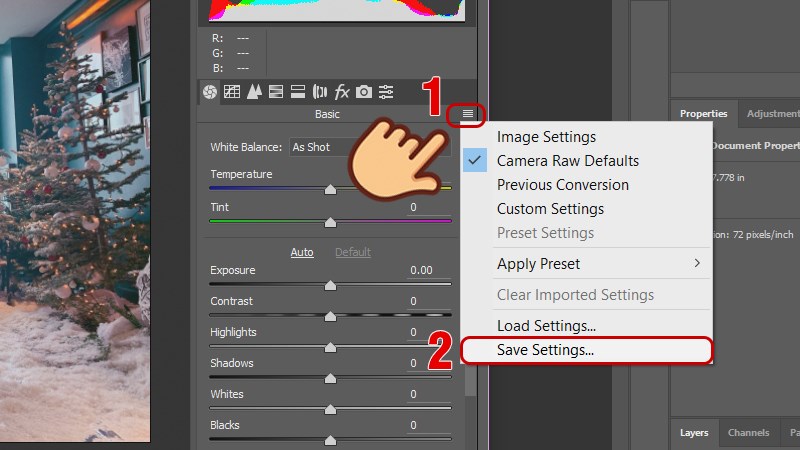
Task: Switch to the Adjustments tab
Action: pyautogui.click(x=771, y=114)
